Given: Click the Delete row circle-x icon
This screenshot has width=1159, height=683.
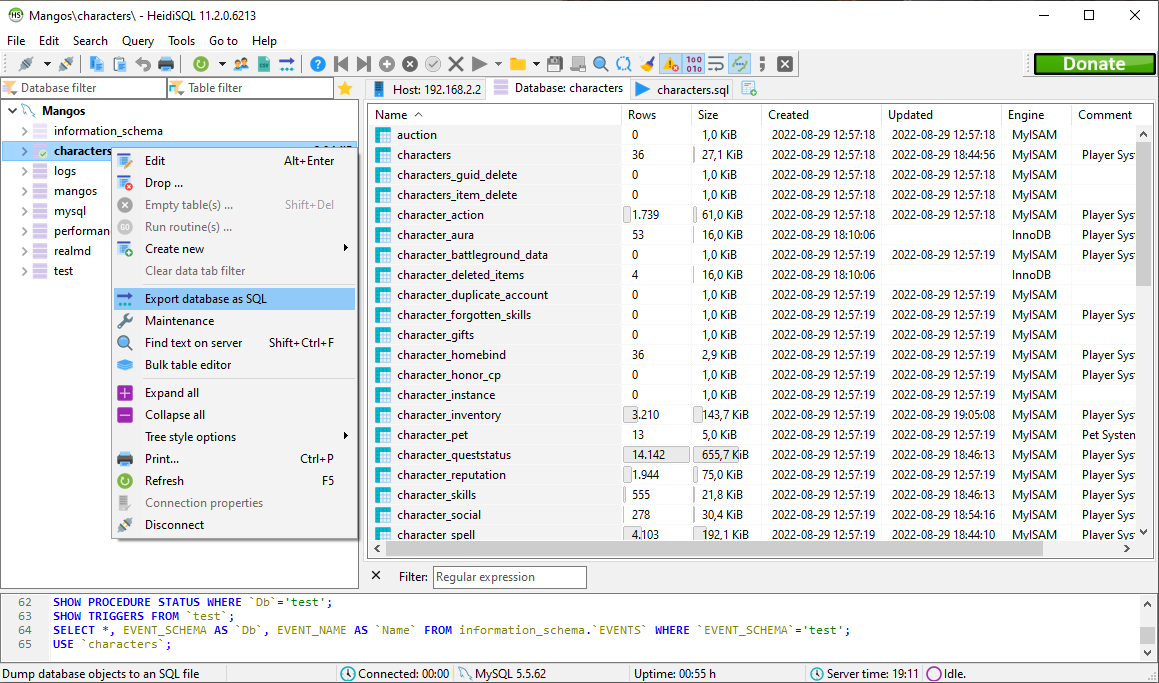Looking at the screenshot, I should click(x=410, y=64).
